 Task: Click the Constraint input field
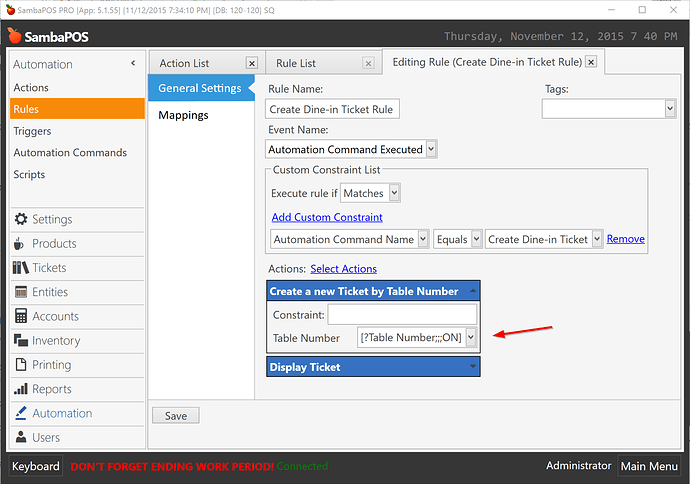point(402,315)
